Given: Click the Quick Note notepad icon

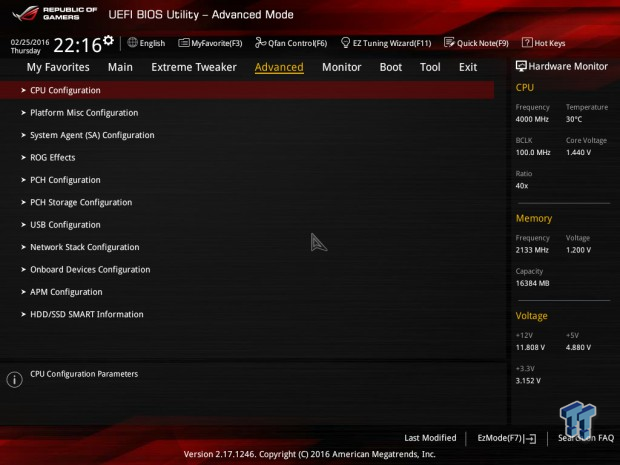Looking at the screenshot, I should [449, 43].
